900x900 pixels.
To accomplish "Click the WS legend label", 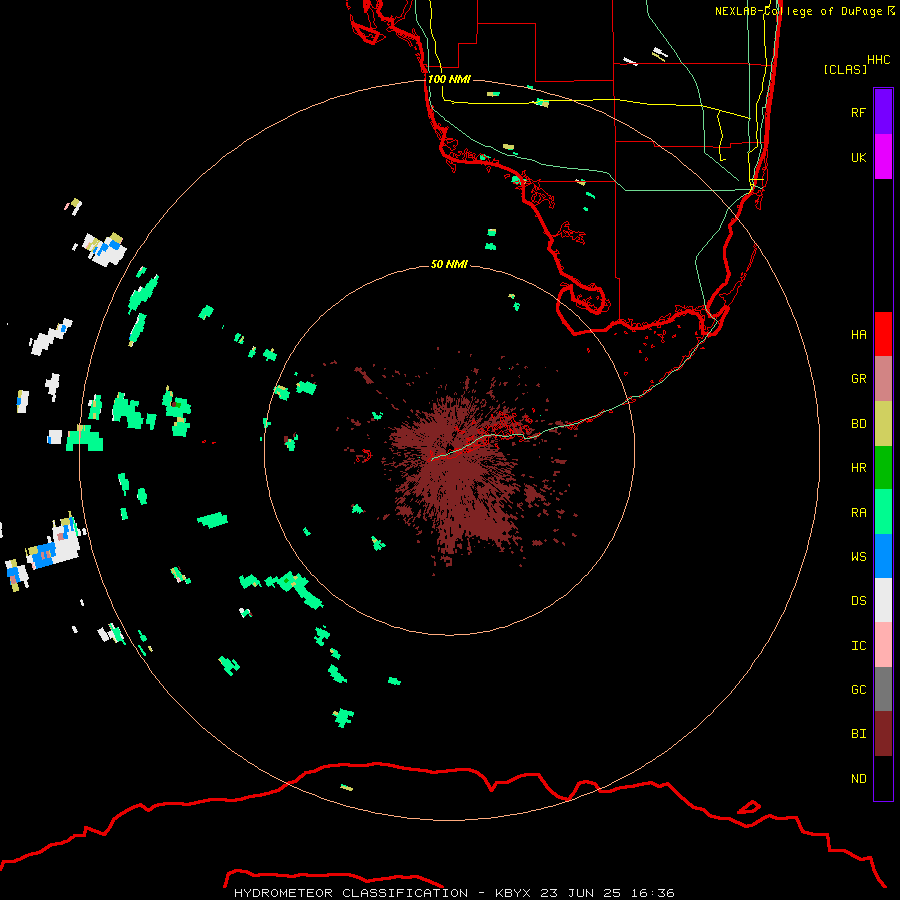I will click(858, 556).
